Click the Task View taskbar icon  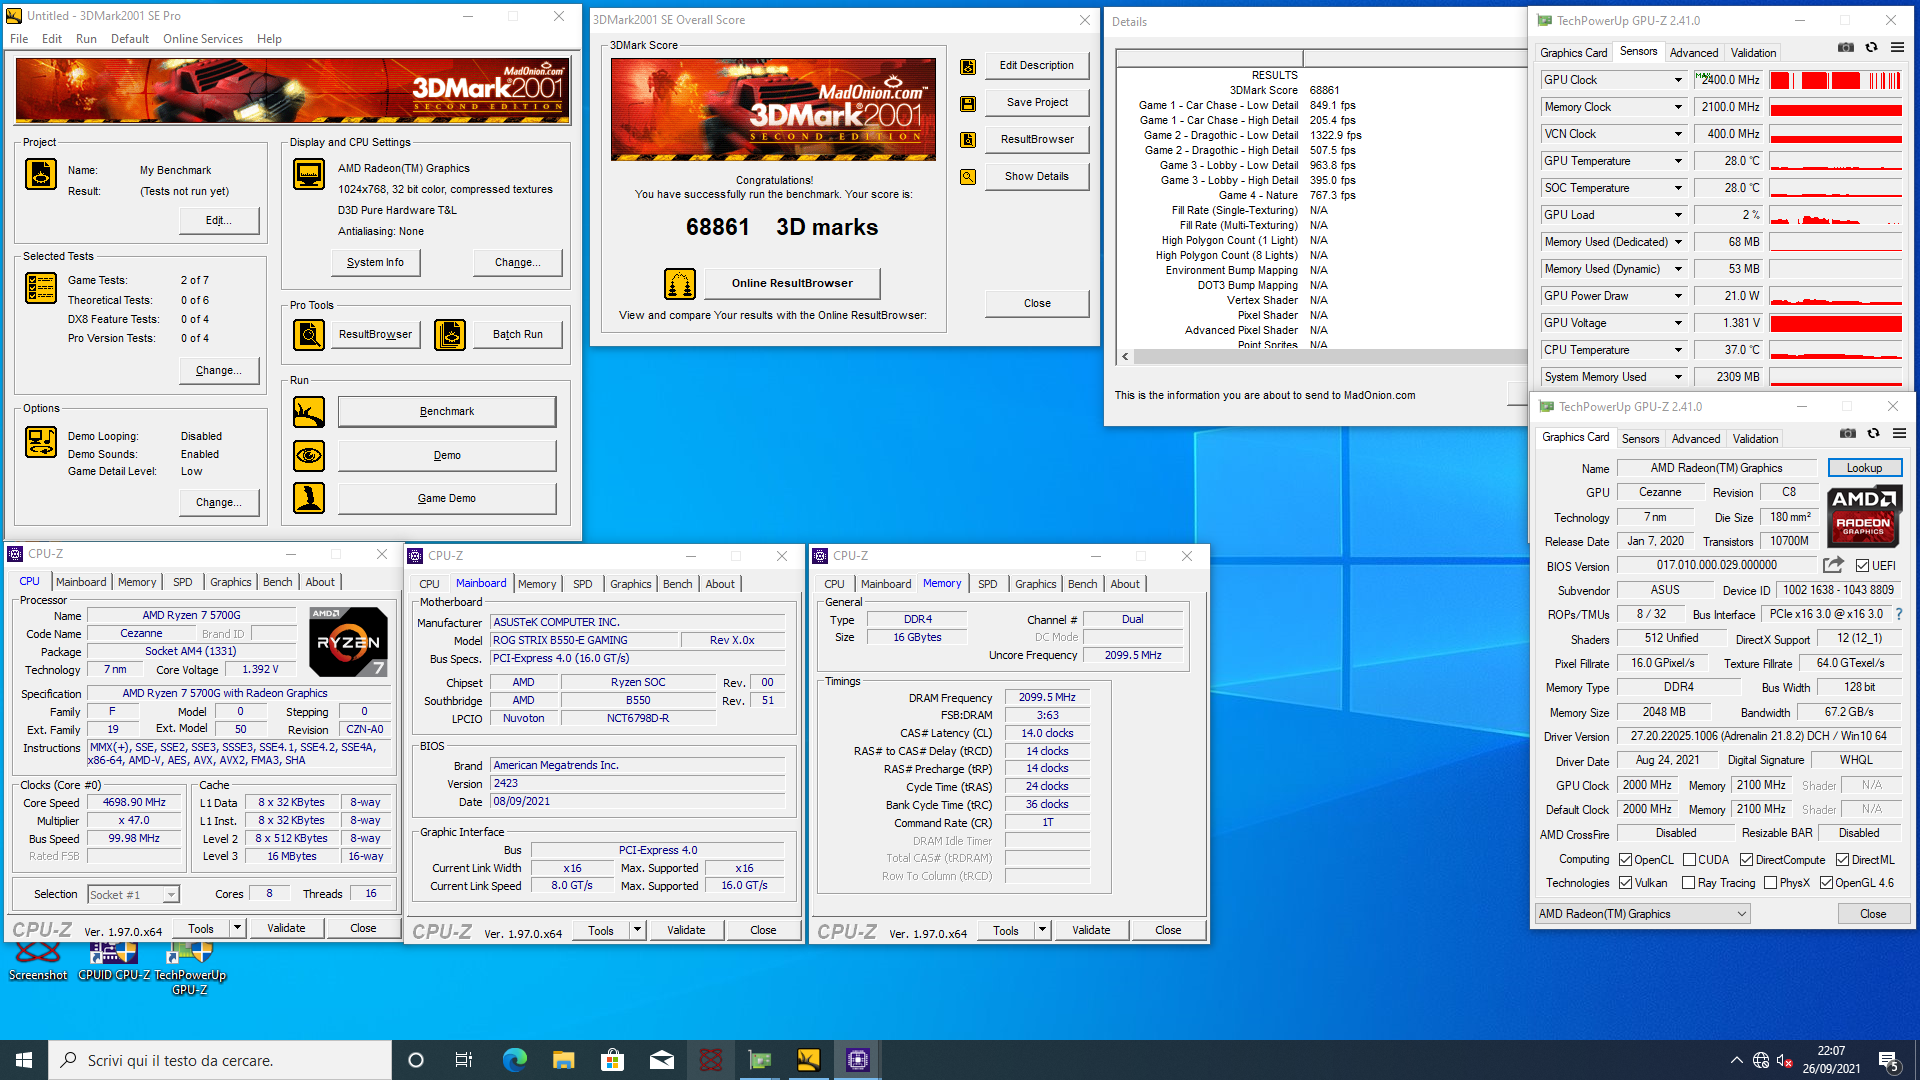click(x=464, y=1060)
